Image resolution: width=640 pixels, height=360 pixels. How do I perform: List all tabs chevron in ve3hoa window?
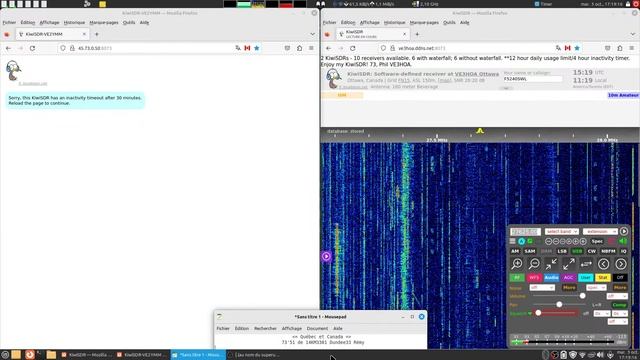pyautogui.click(x=633, y=34)
